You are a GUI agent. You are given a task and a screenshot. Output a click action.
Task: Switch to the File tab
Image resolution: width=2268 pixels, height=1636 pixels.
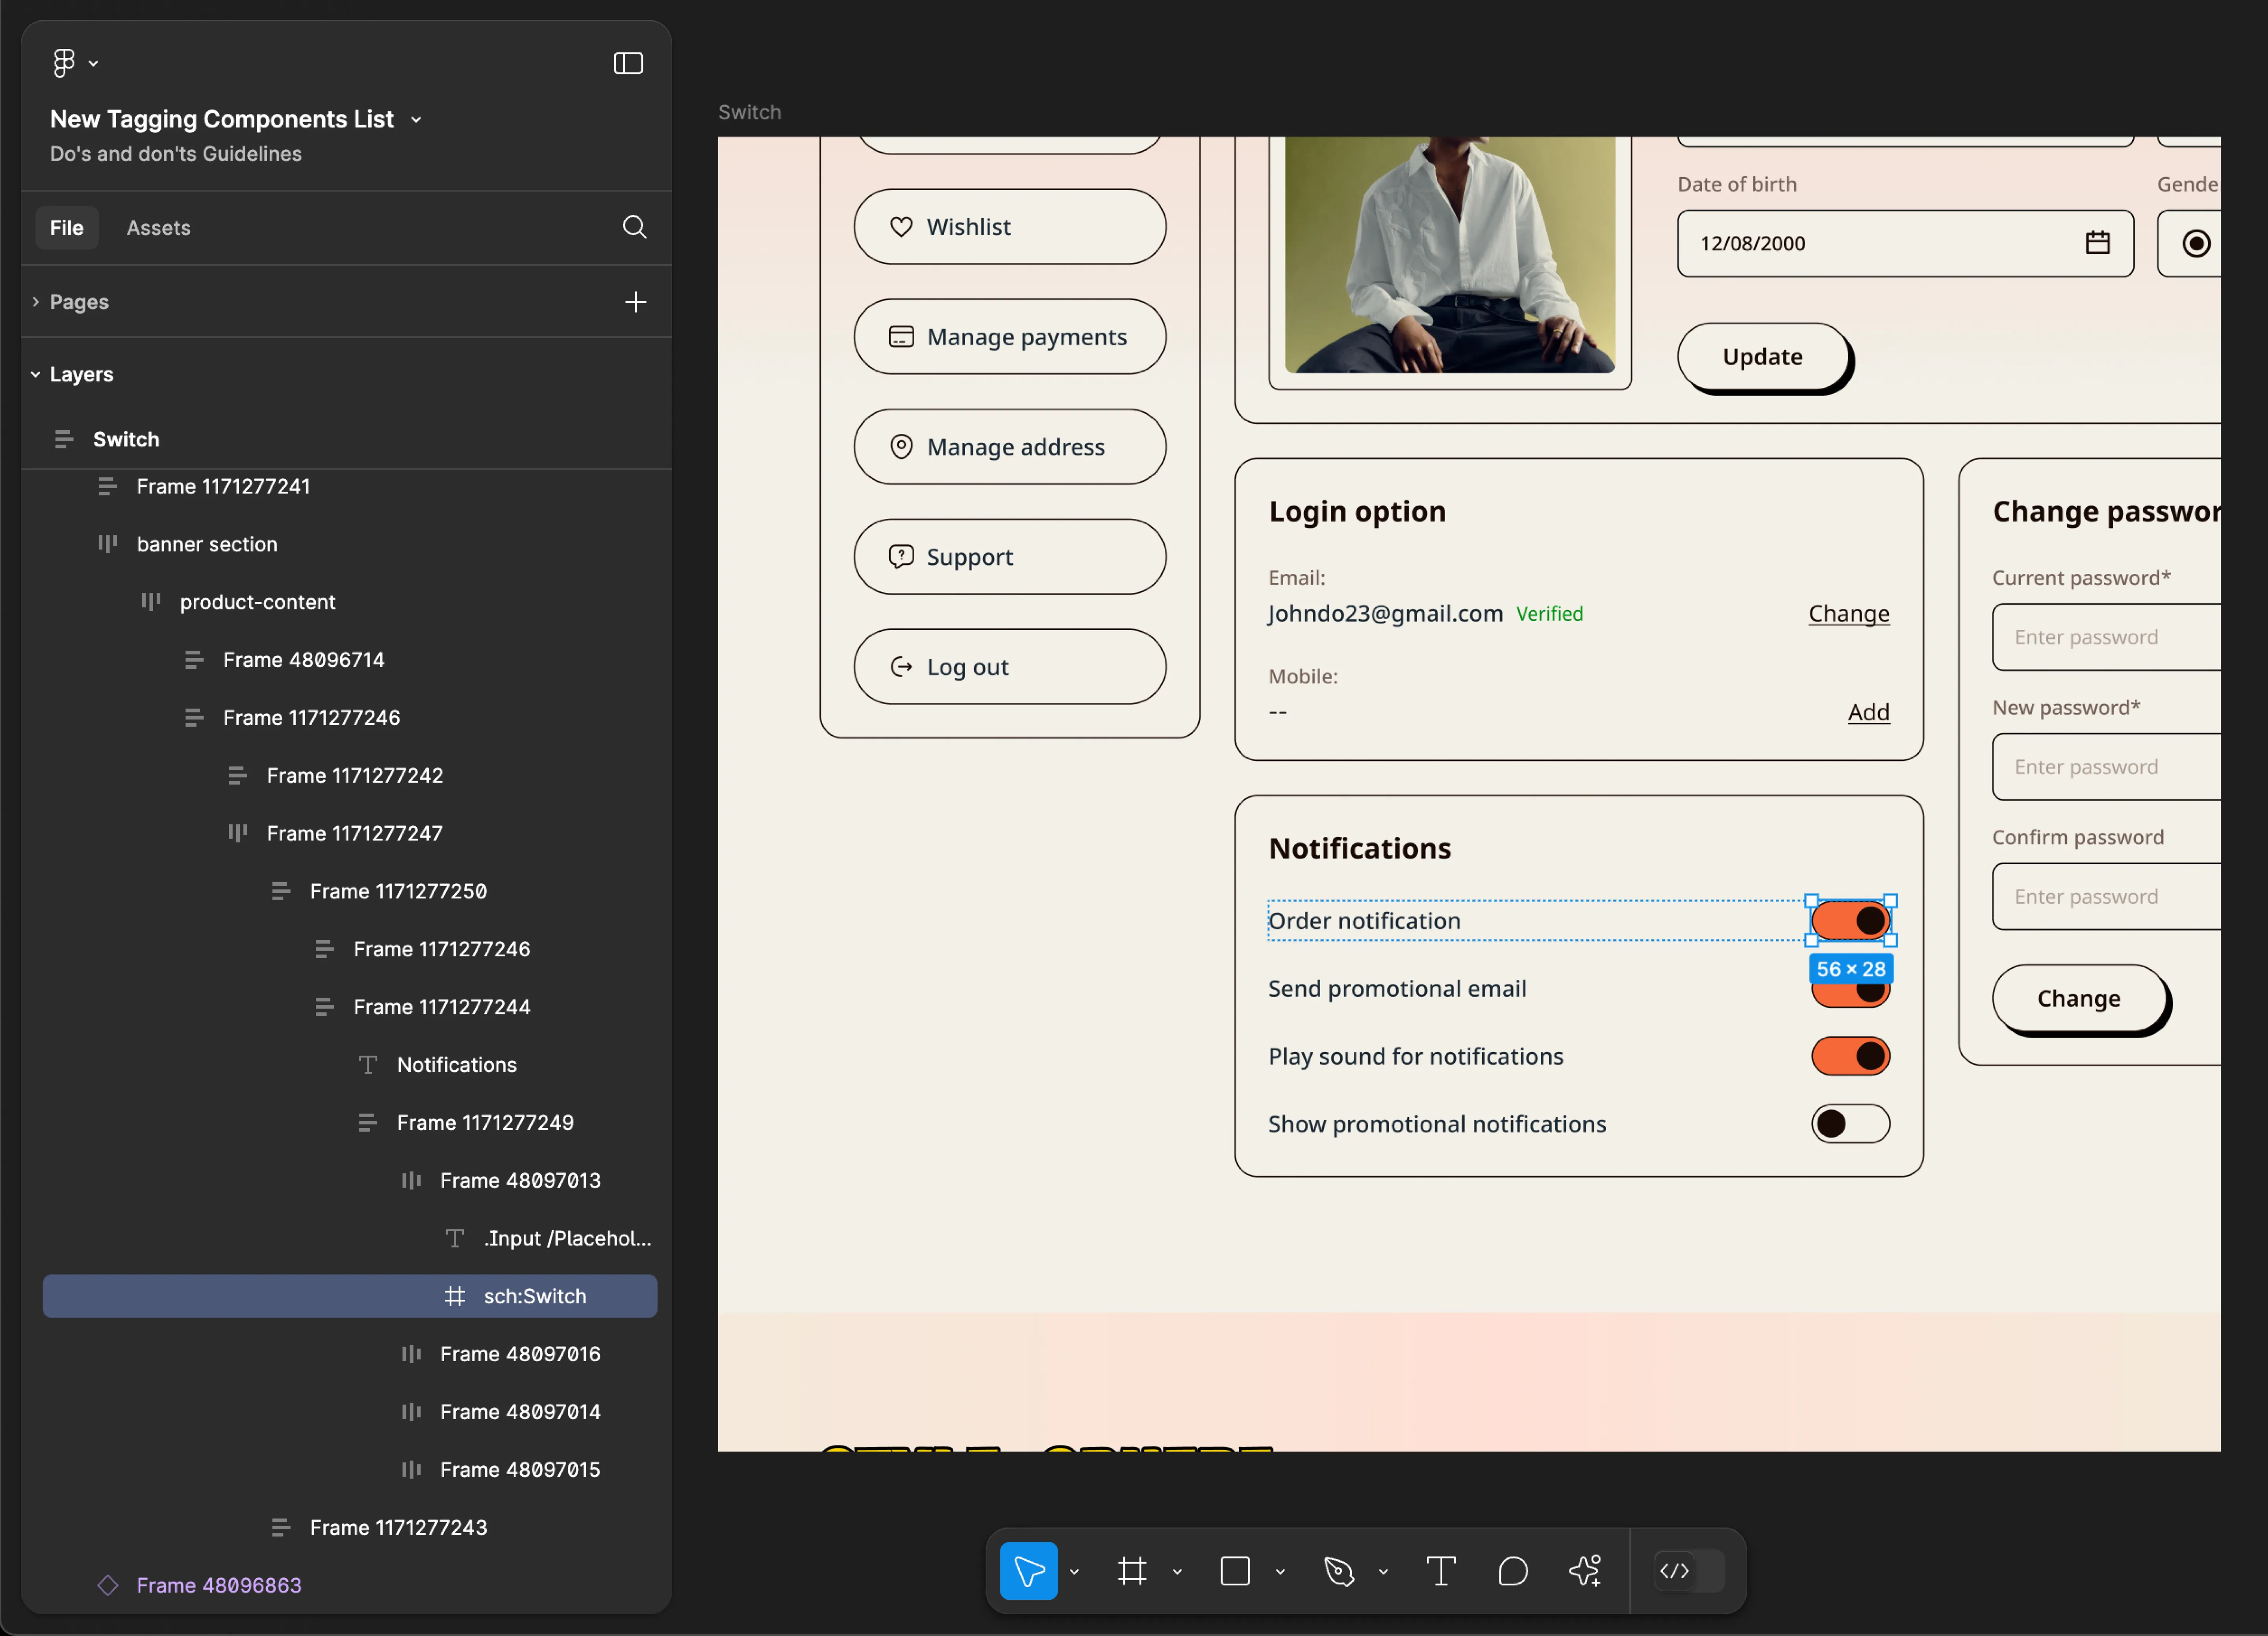point(66,227)
